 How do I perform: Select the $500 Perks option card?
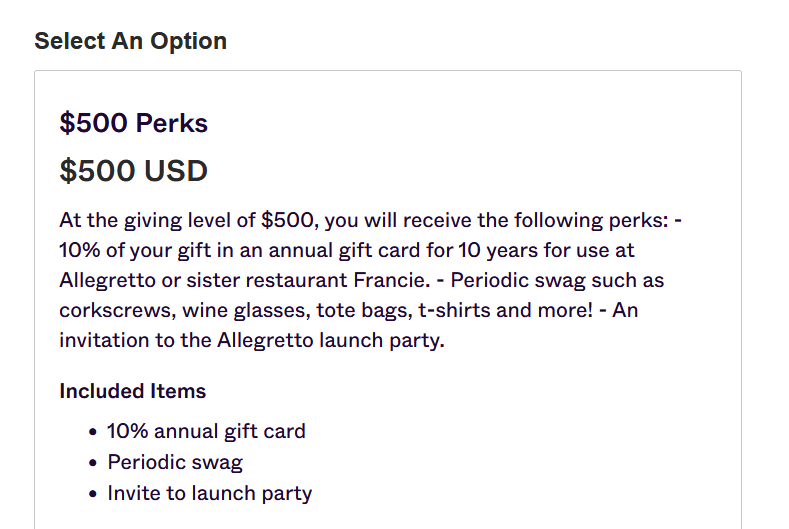pos(388,299)
